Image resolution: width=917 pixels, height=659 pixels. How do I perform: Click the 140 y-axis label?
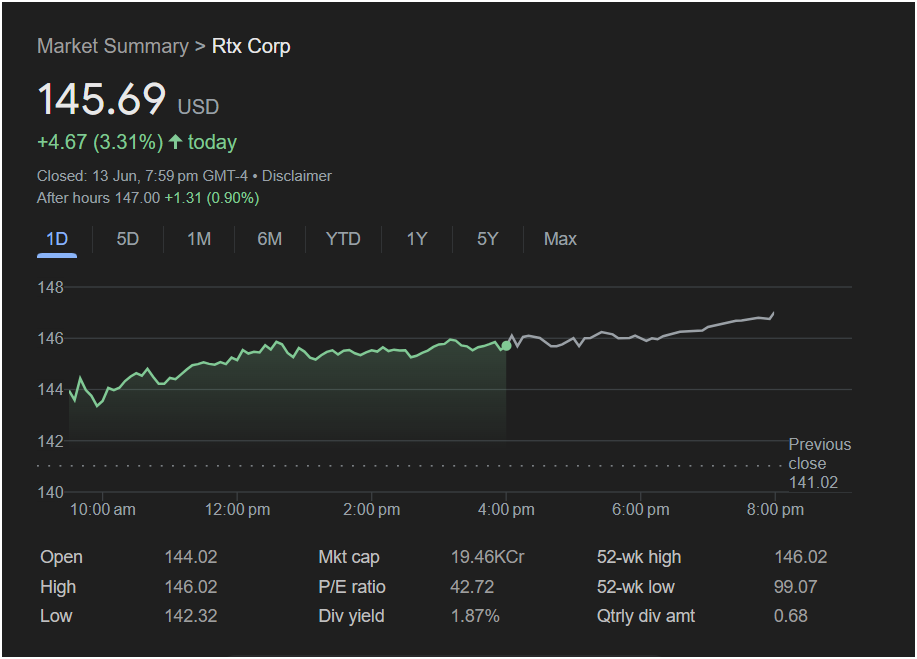pos(50,492)
